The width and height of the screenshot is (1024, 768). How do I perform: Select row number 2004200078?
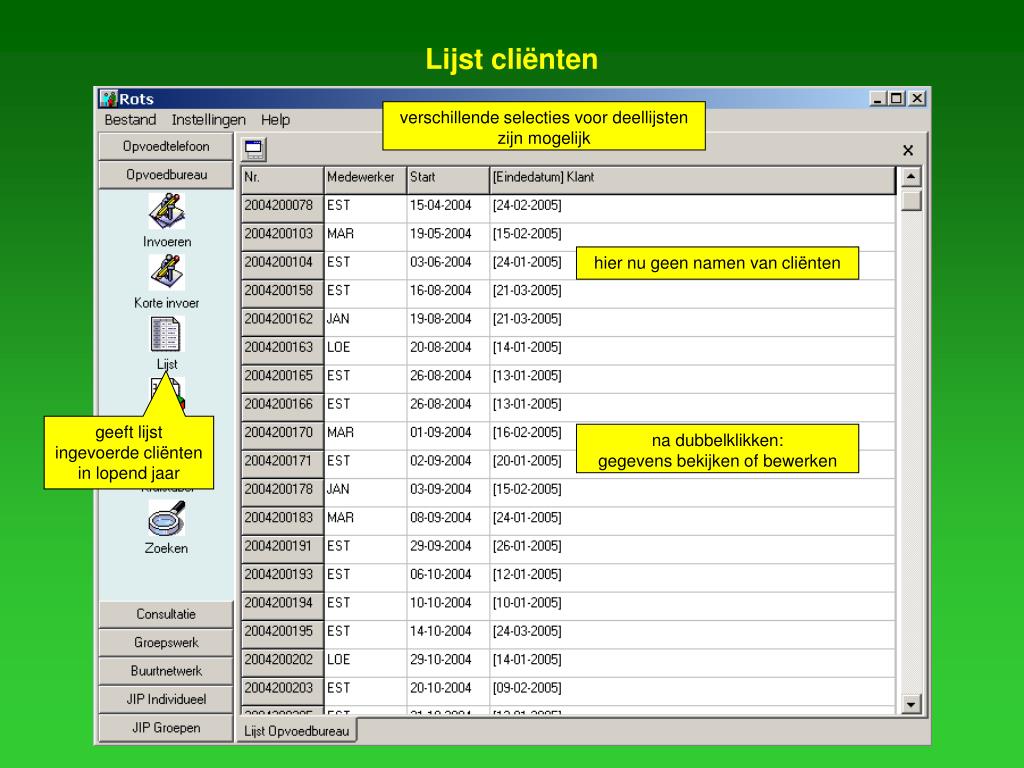pyautogui.click(x=282, y=206)
